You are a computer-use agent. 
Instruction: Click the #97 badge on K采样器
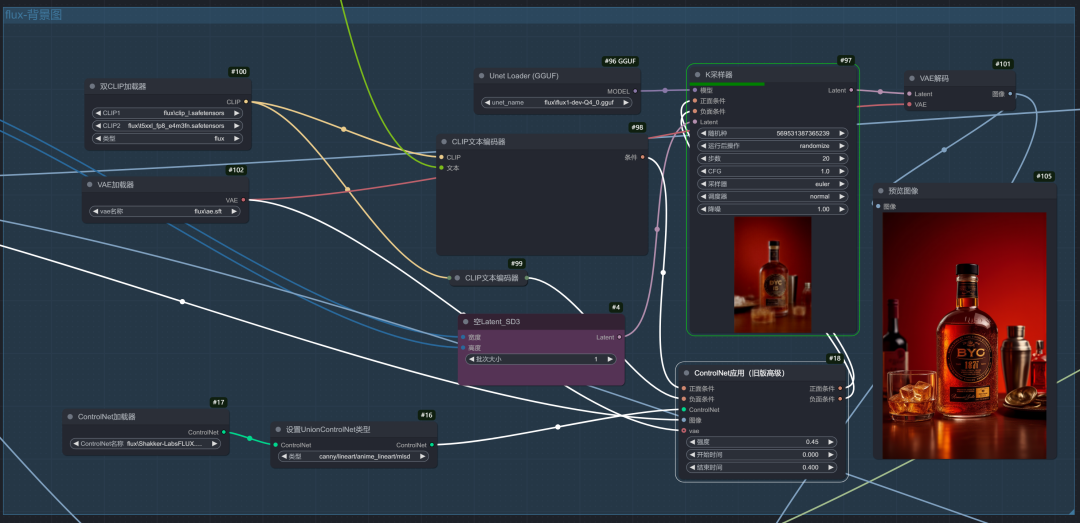(x=846, y=61)
